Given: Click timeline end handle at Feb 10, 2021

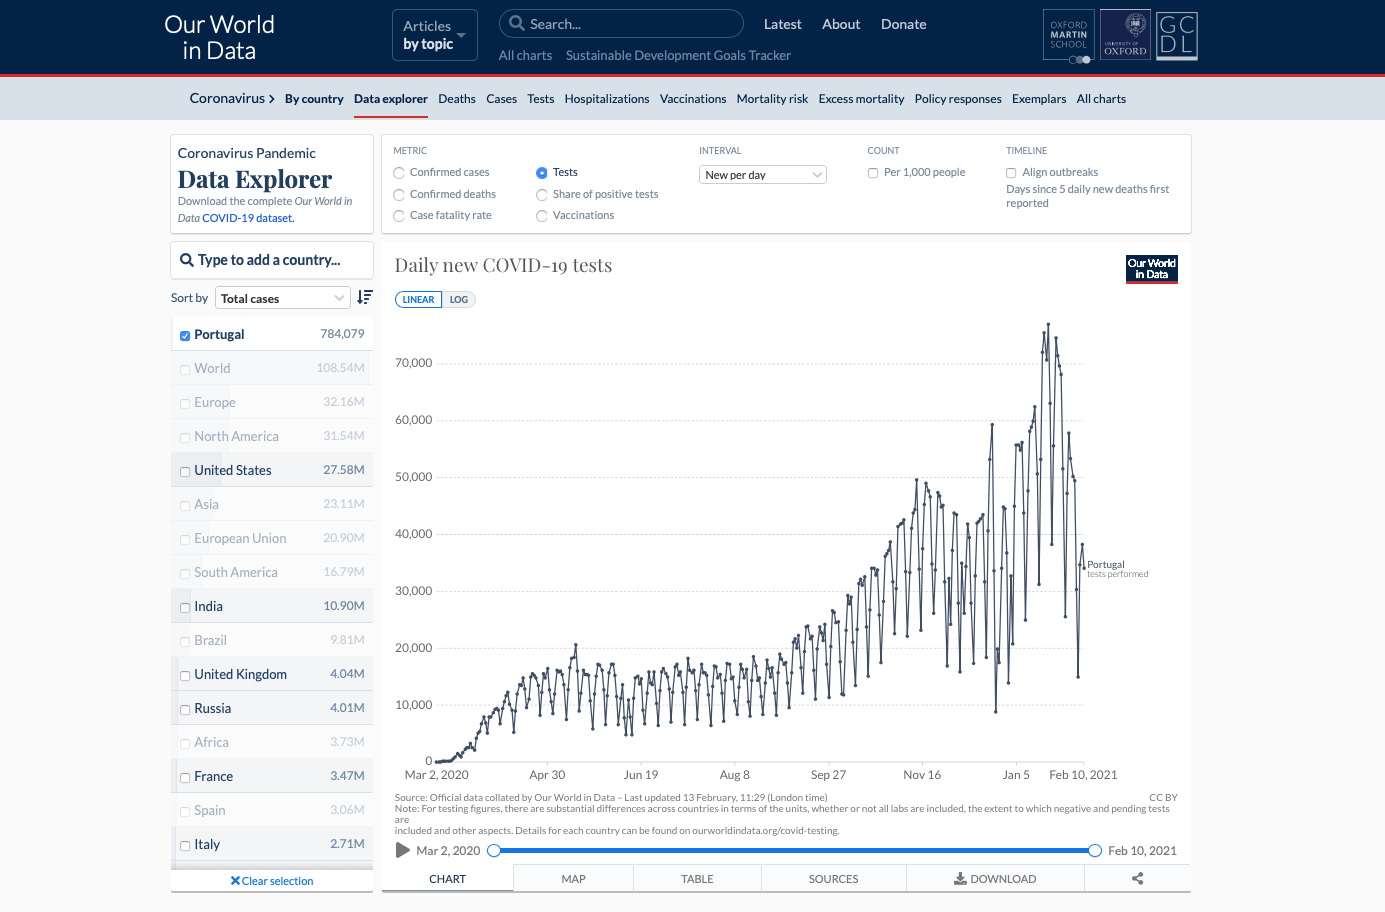Looking at the screenshot, I should pos(1095,851).
